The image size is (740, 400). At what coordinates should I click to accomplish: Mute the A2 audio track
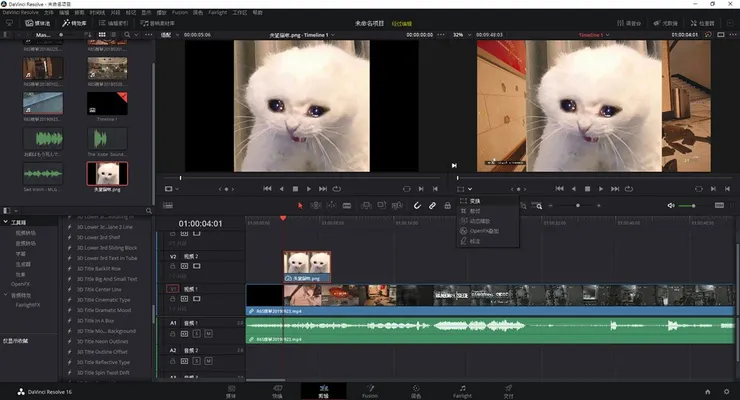[x=208, y=361]
